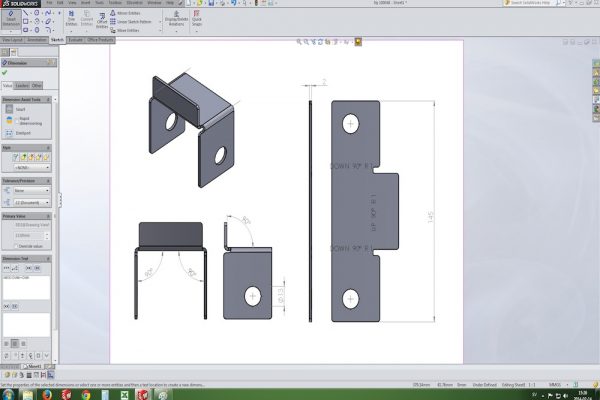Viewport: 600px width, 400px height.
Task: Click the Offset Entities tool
Action: (x=102, y=24)
